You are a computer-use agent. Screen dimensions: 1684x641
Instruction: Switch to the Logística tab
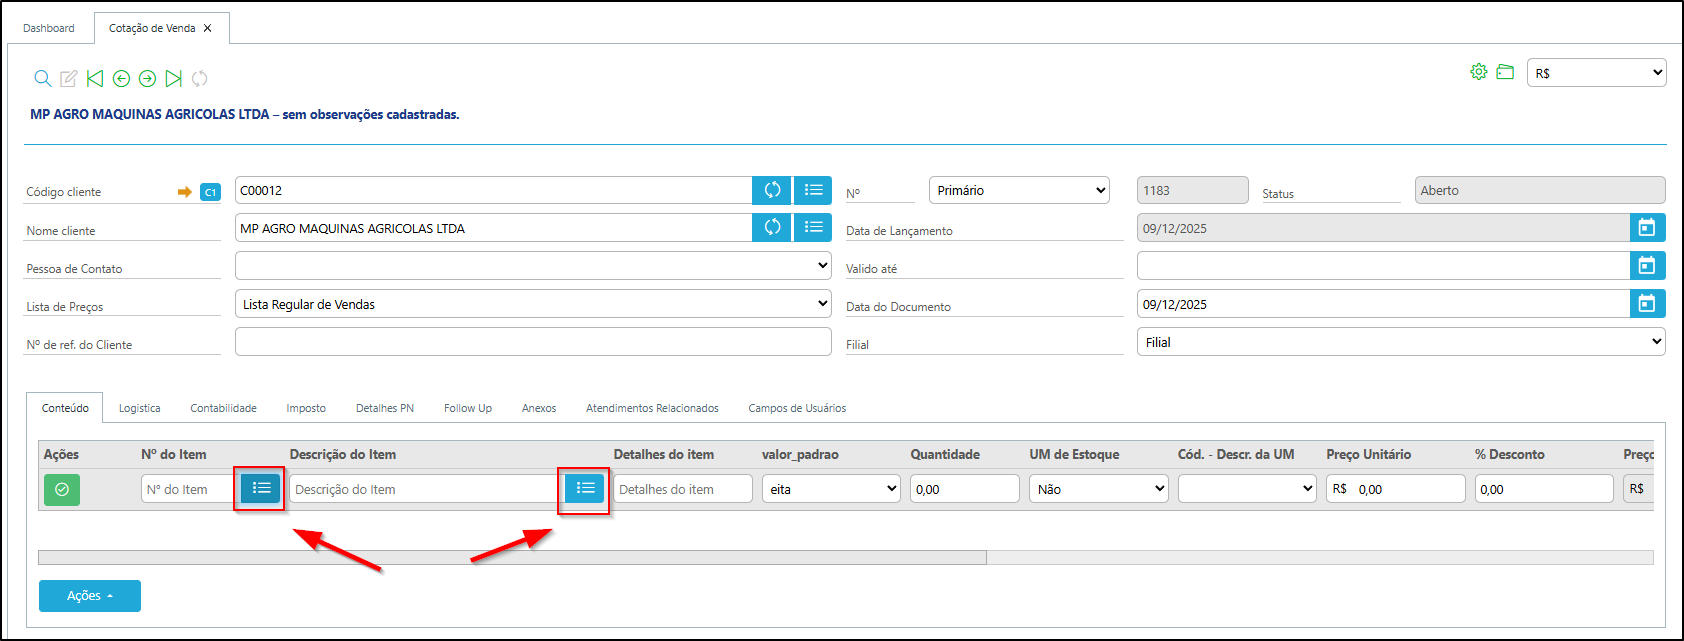click(139, 408)
